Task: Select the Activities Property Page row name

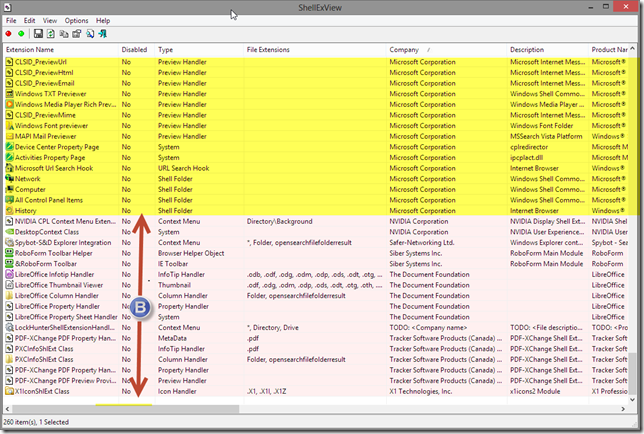Action: [x=50, y=158]
